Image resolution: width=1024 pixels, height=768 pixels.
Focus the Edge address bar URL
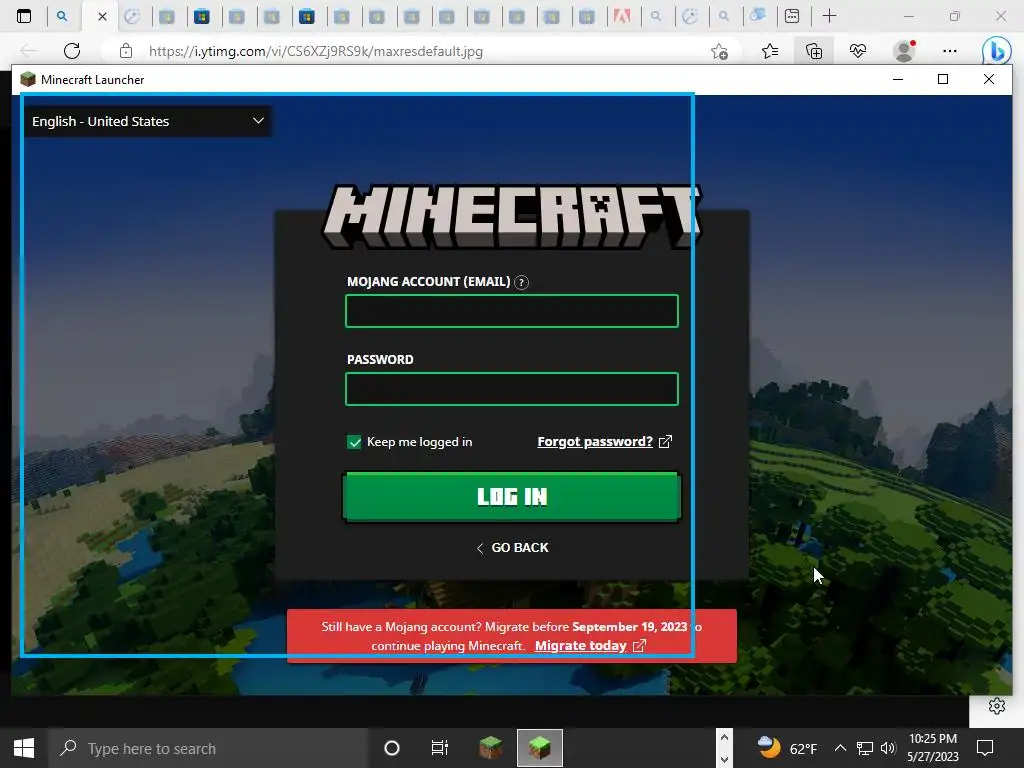point(315,51)
